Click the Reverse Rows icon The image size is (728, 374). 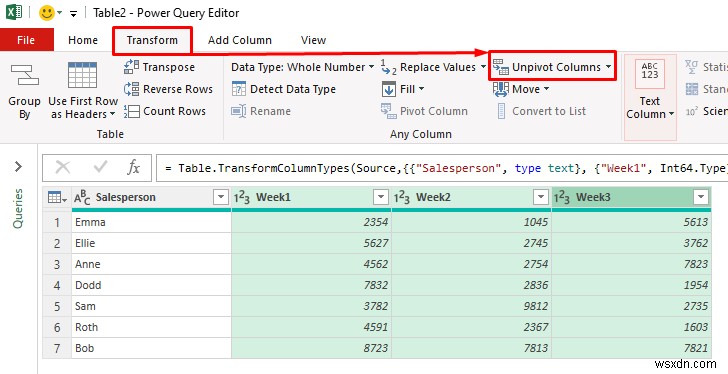click(131, 89)
